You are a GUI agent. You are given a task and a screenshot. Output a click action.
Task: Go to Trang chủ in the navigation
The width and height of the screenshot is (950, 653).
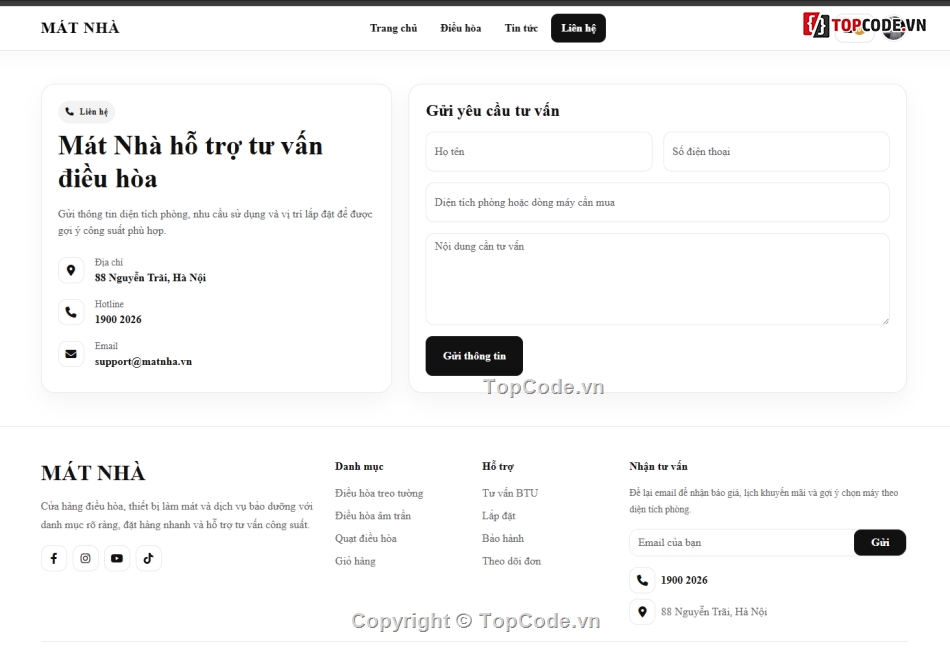tap(394, 28)
